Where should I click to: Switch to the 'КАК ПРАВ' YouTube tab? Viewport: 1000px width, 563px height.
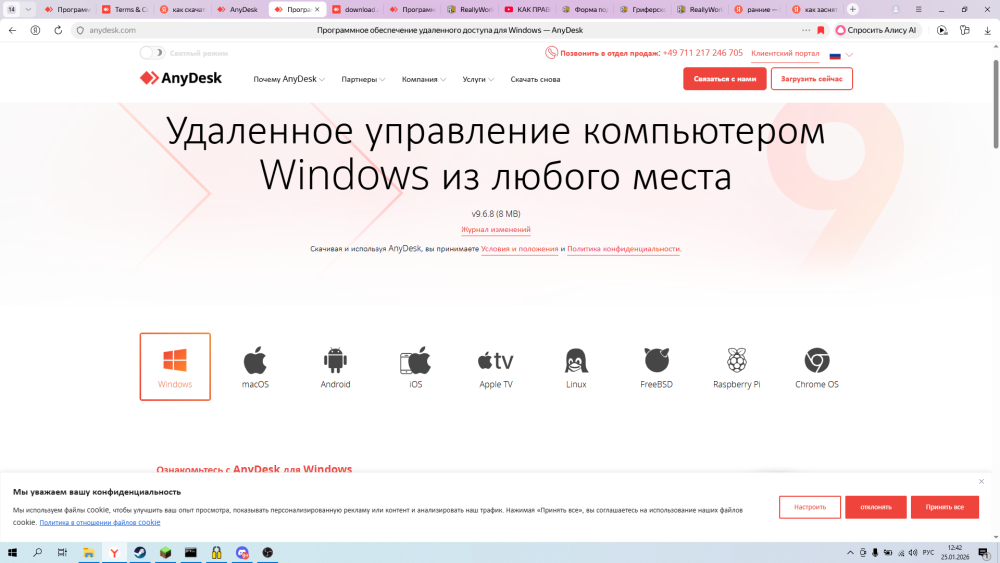coord(527,10)
